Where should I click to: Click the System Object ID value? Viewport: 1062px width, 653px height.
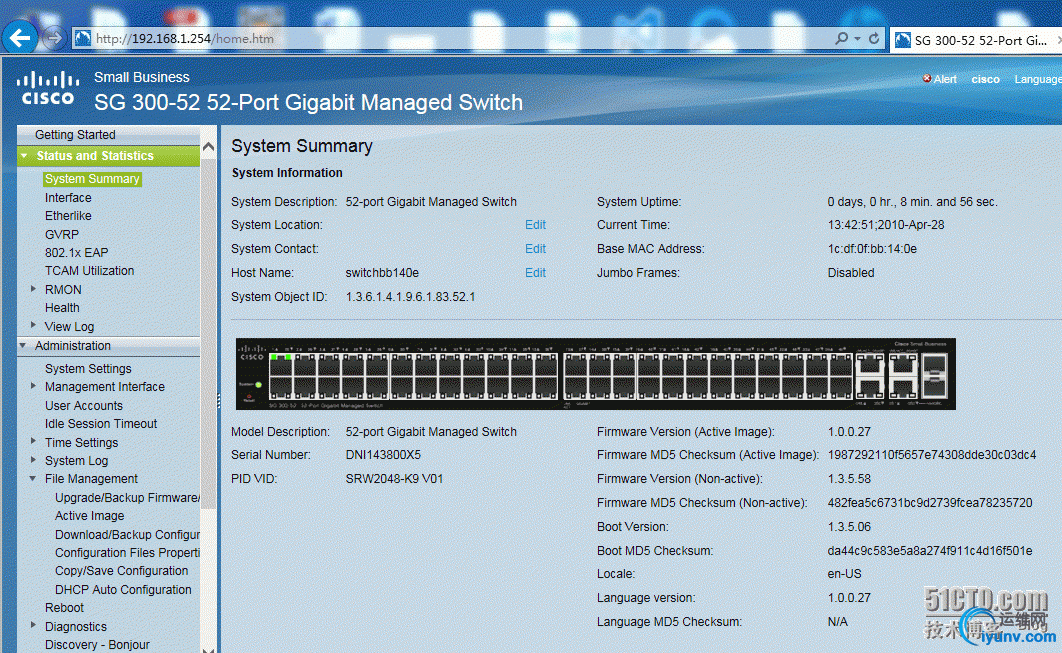click(x=410, y=297)
